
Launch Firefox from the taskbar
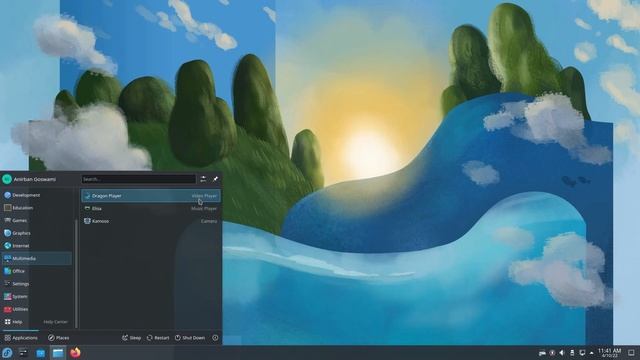pos(75,353)
